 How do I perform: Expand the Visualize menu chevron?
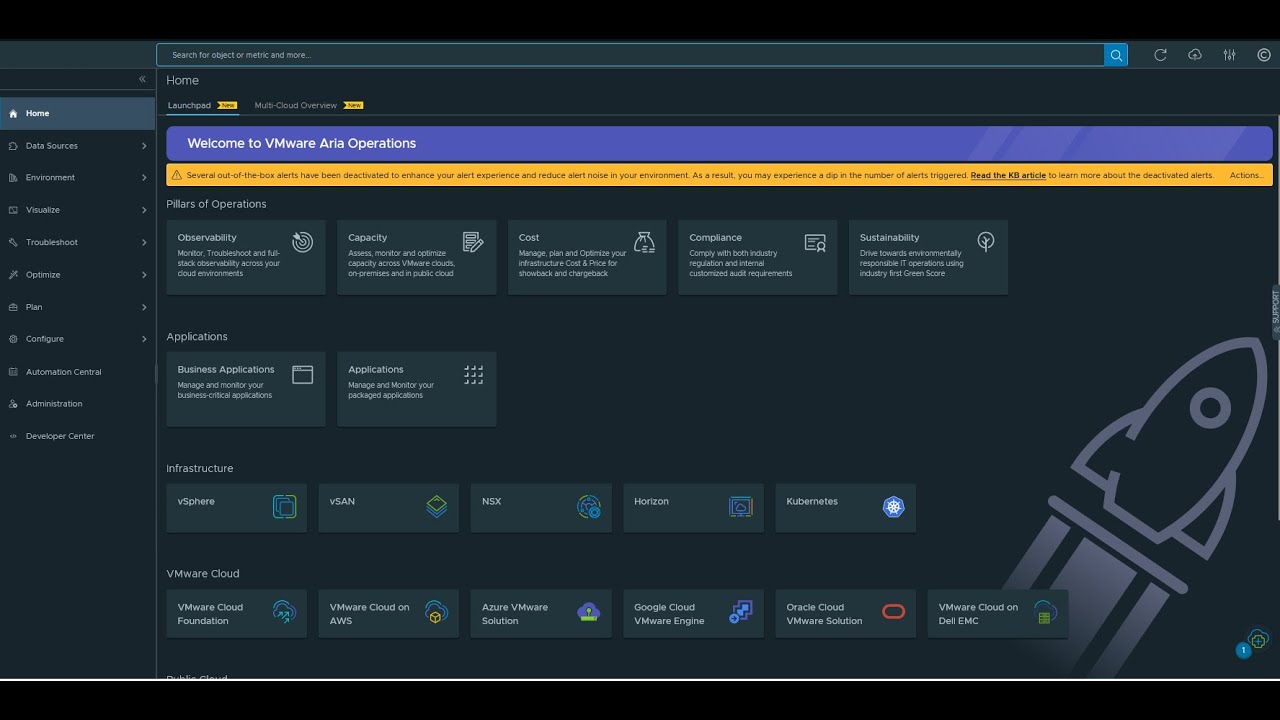coord(144,210)
